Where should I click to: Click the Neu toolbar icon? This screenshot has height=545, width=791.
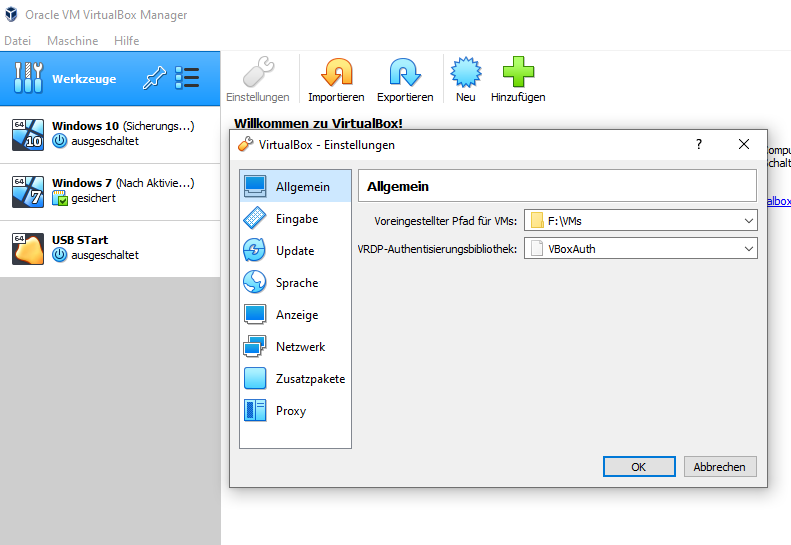[466, 72]
